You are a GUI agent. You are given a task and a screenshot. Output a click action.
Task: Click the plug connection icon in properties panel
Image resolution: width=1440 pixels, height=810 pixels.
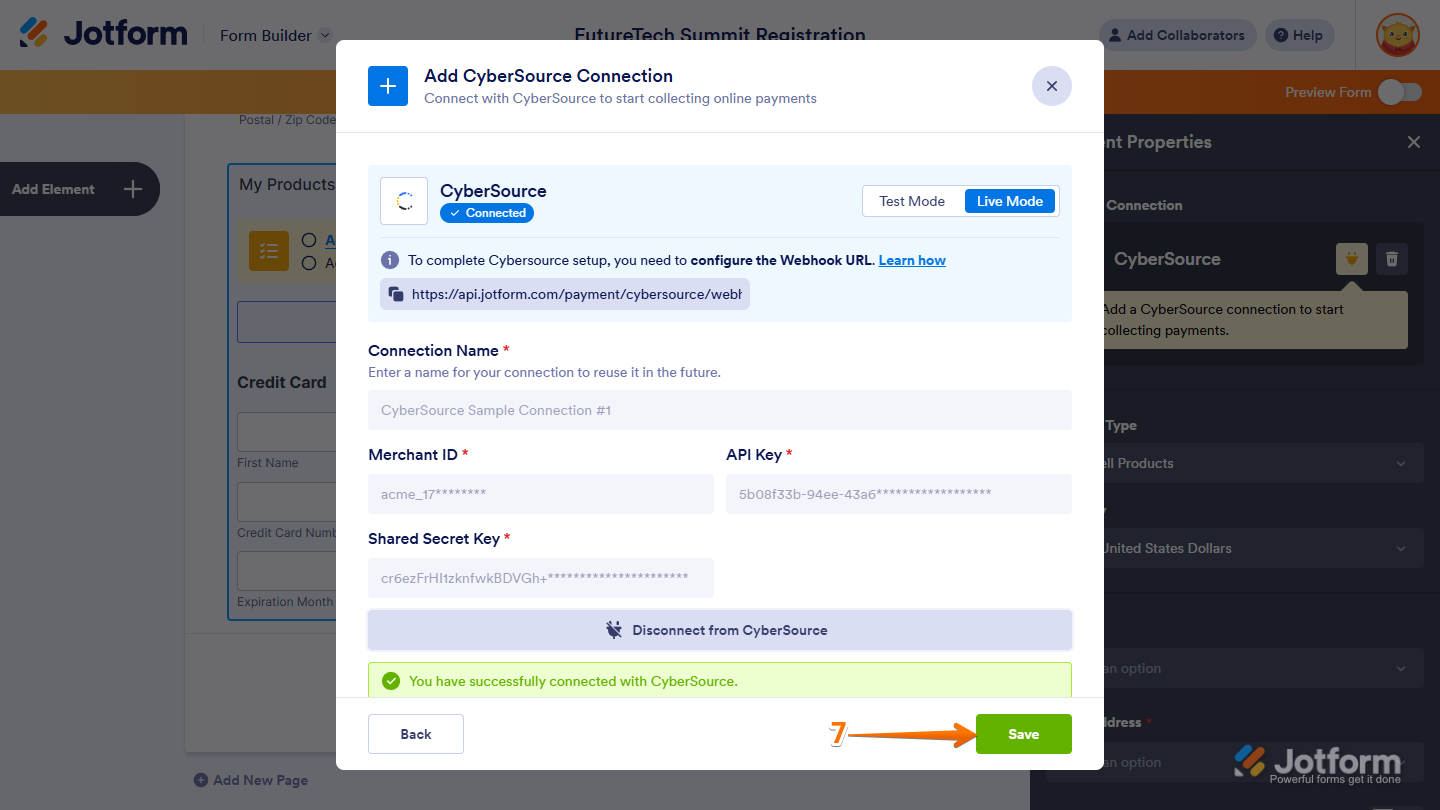tap(1352, 259)
